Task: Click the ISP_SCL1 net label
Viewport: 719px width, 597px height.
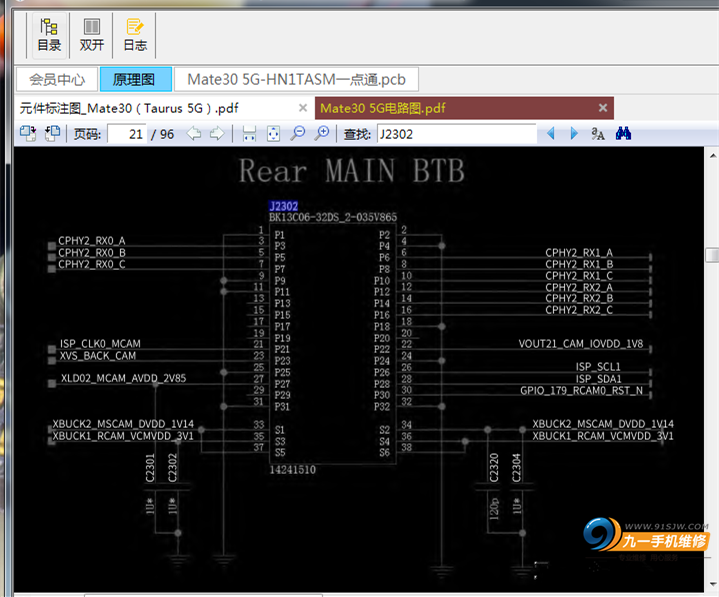Action: tap(598, 367)
